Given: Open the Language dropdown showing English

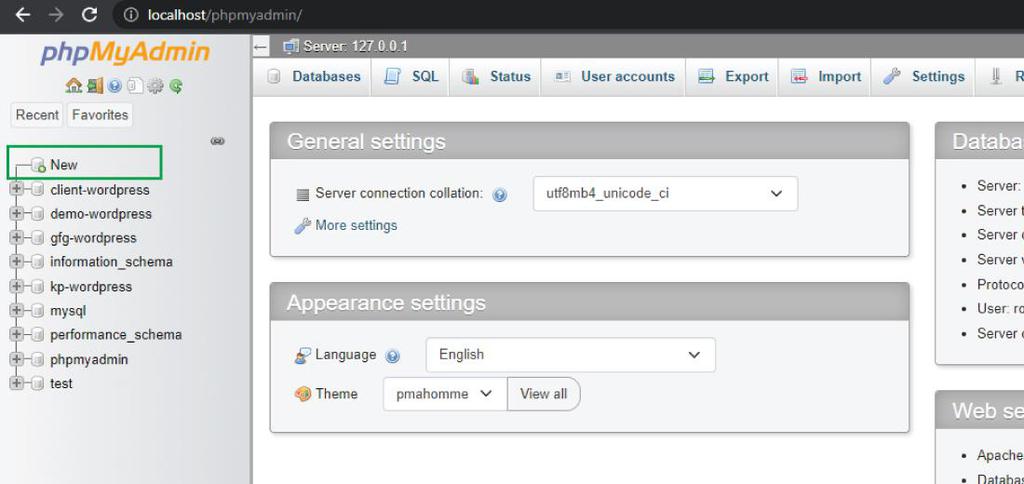Looking at the screenshot, I should tap(570, 354).
